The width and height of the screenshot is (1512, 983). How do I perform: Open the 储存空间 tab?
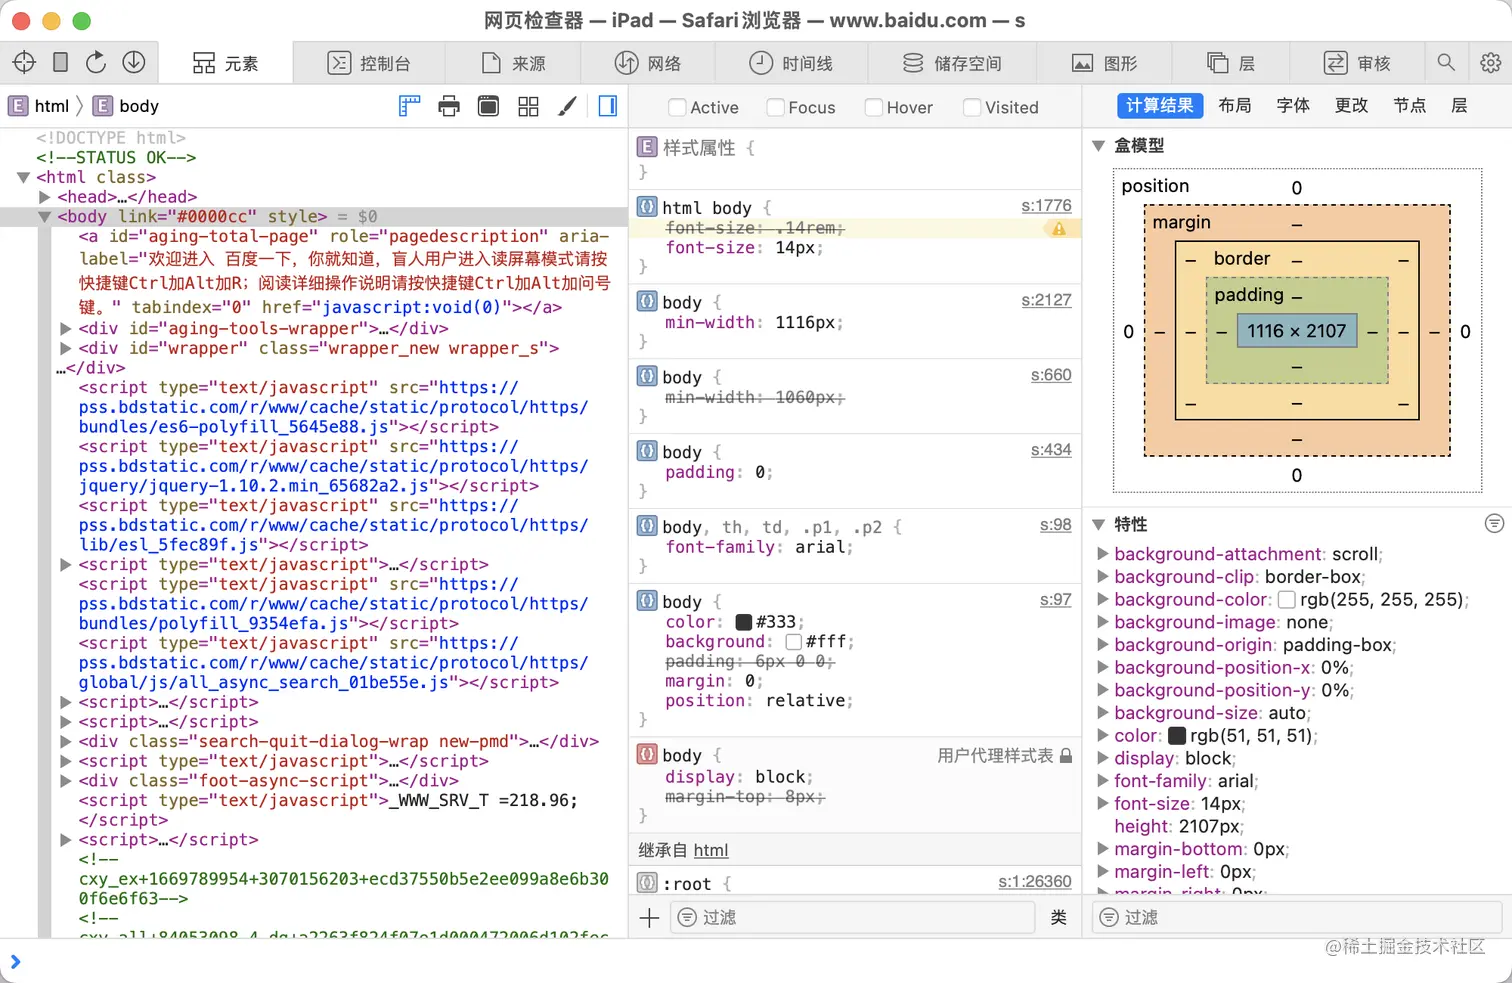952,63
